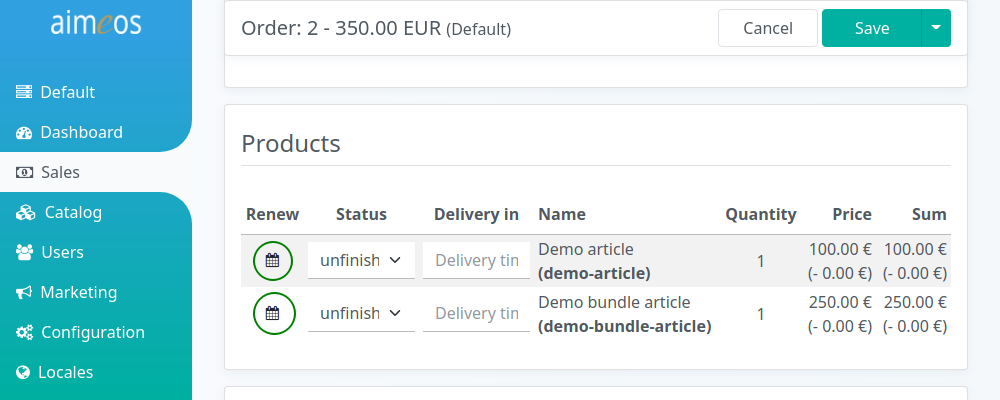Click the Locales globe icon
1000x400 pixels.
point(23,373)
